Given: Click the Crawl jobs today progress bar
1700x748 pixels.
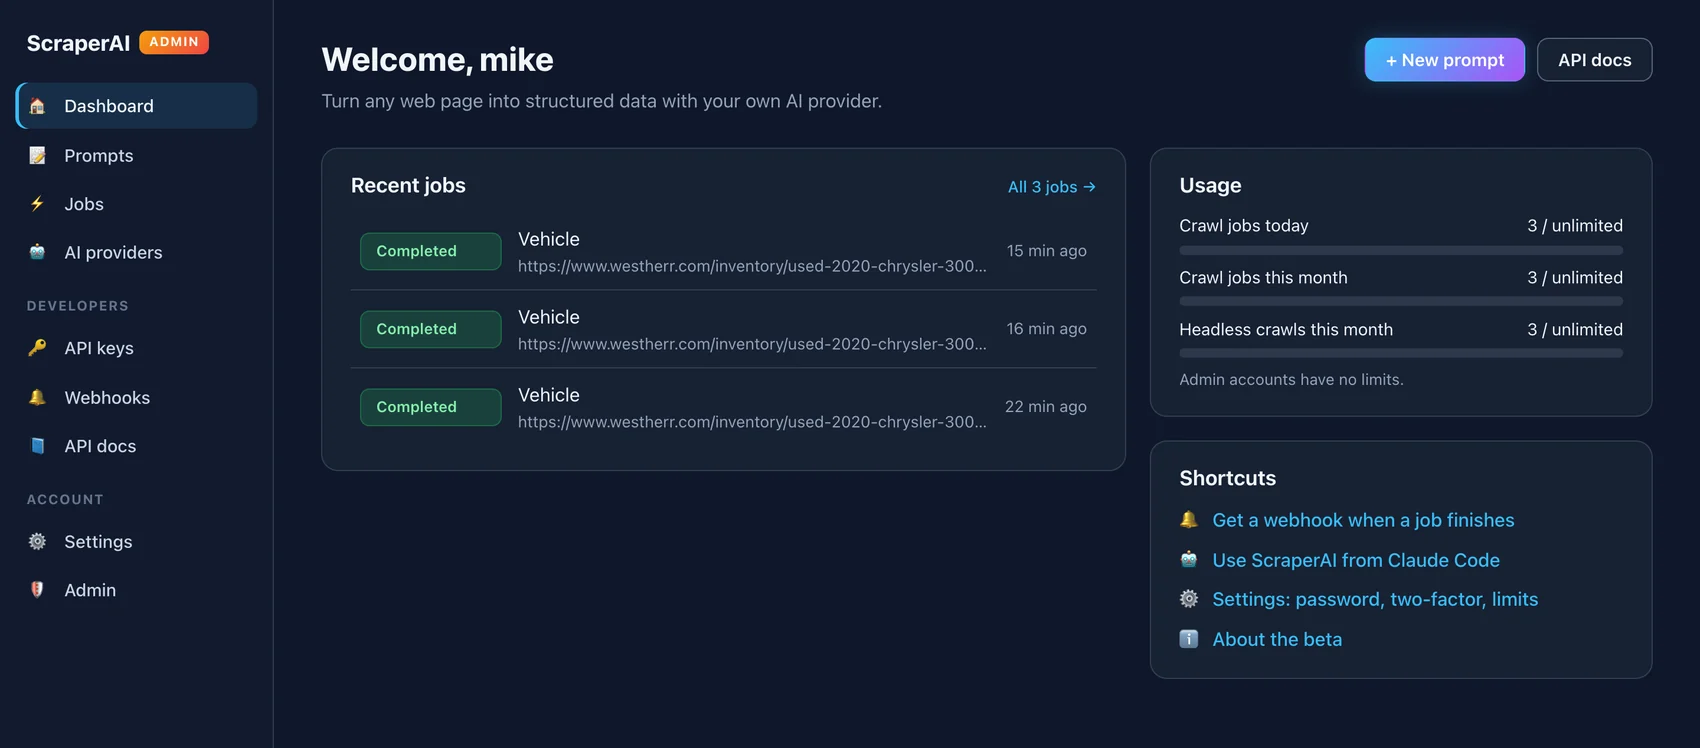Looking at the screenshot, I should click(x=1401, y=250).
